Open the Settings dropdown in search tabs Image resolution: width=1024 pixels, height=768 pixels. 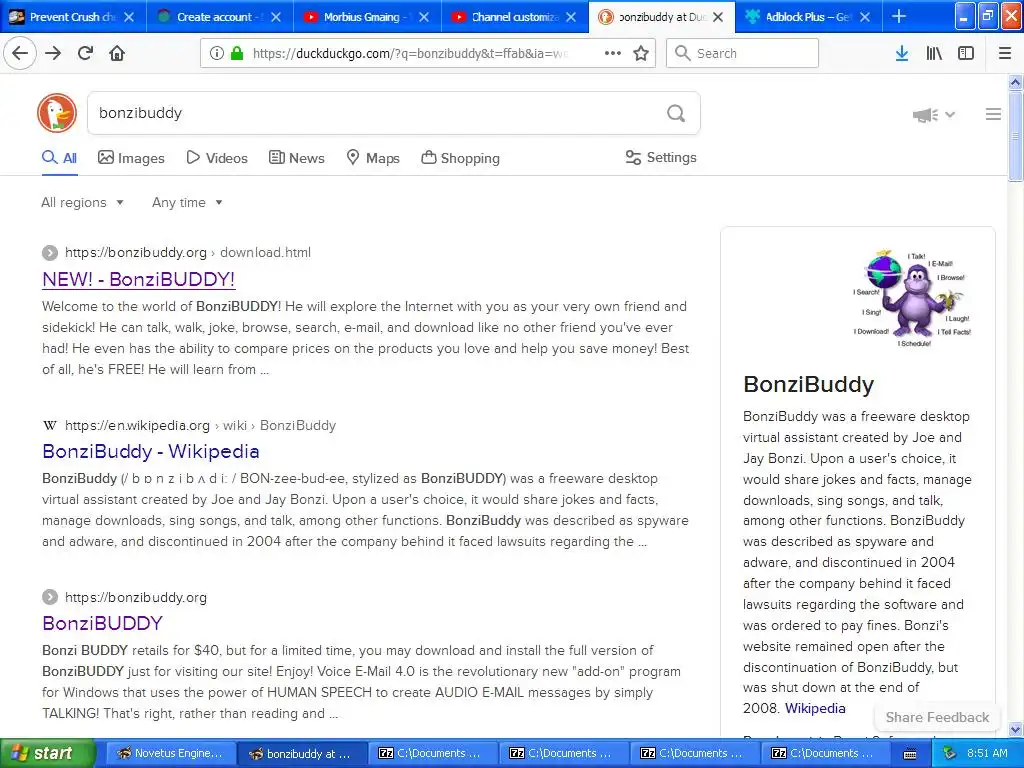[661, 157]
